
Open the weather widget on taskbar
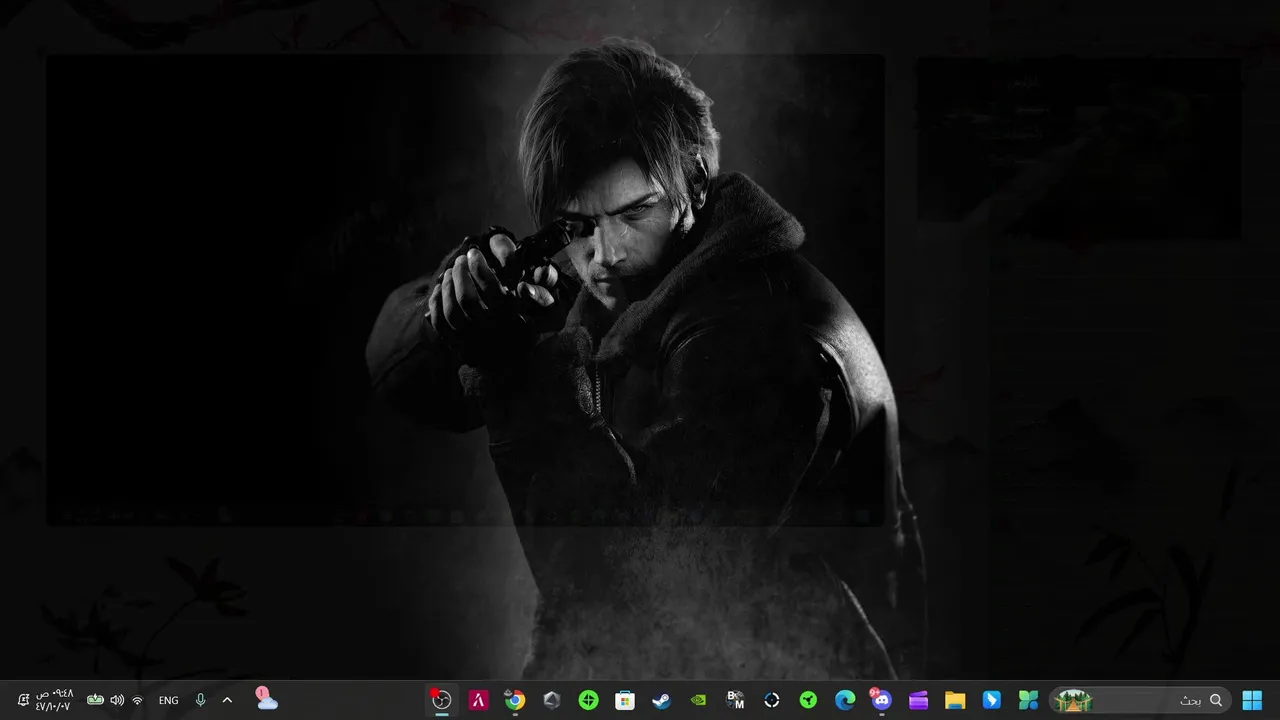(x=265, y=699)
